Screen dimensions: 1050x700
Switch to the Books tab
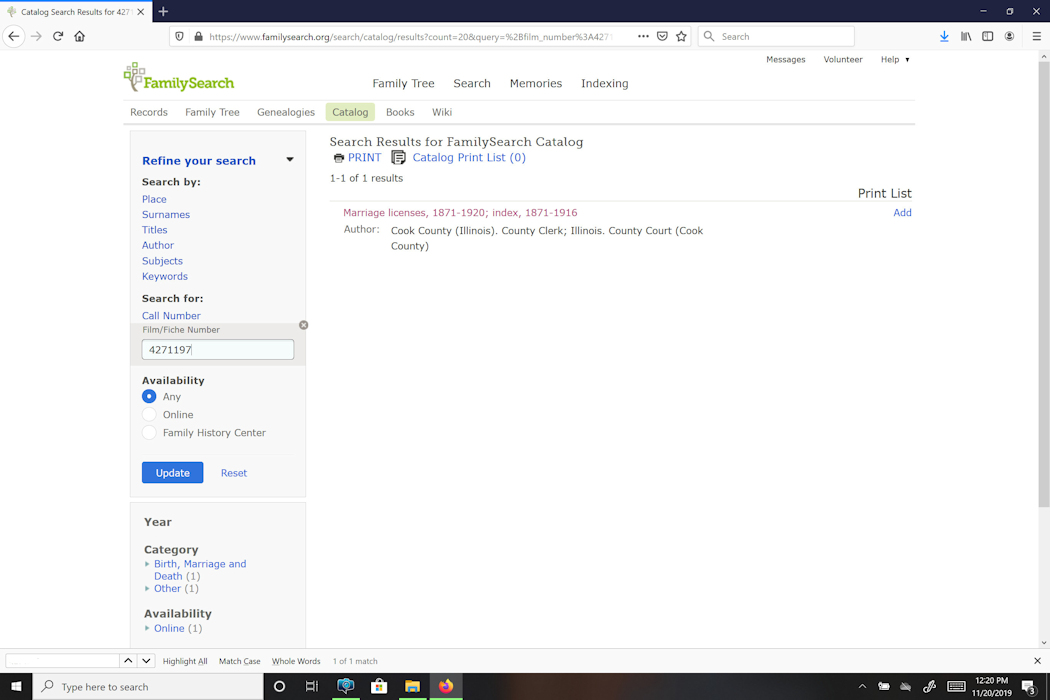click(x=400, y=113)
